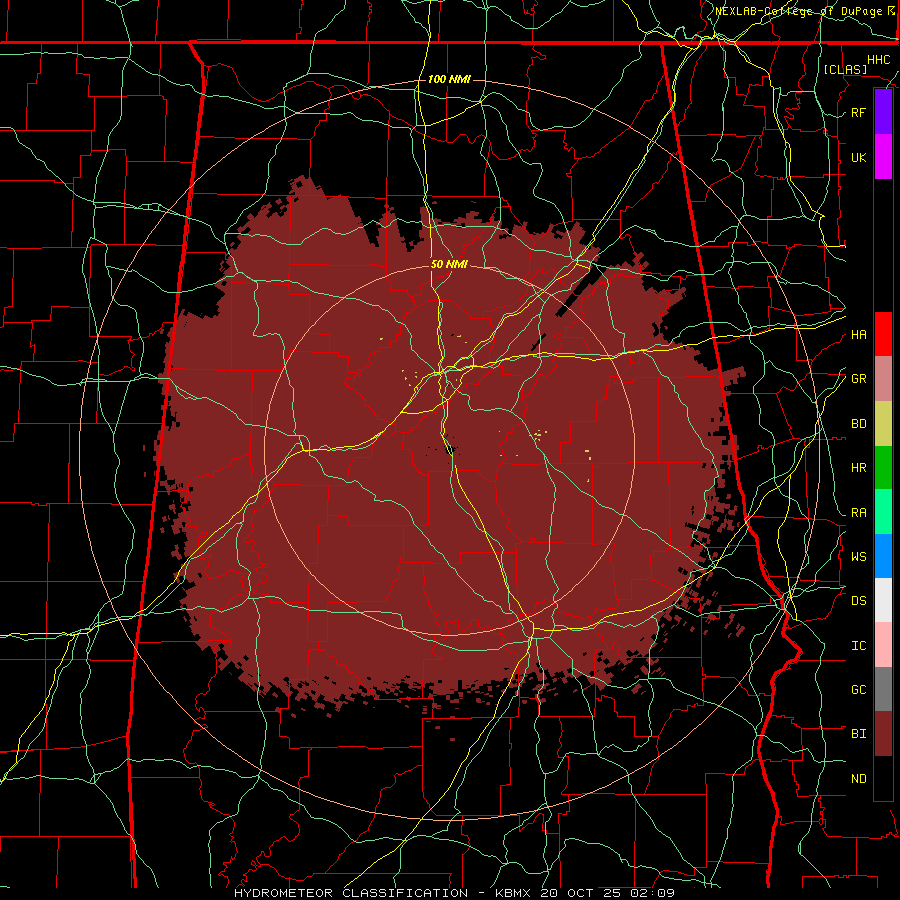Viewport: 900px width, 900px height.
Task: Click the HR green legend swatch
Action: coord(883,467)
